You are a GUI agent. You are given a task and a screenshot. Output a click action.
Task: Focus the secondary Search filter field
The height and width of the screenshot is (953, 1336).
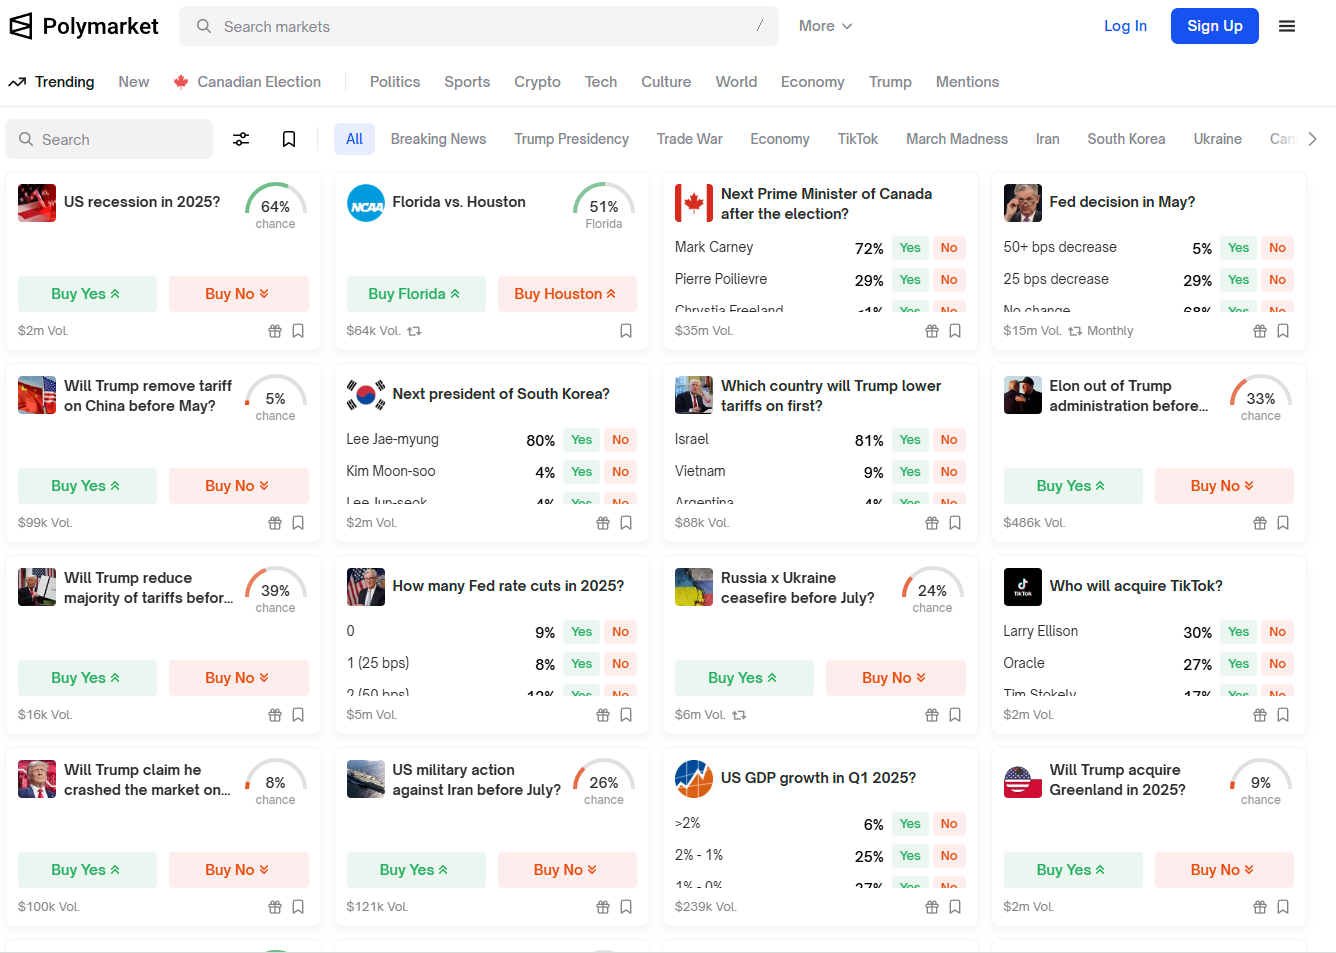coord(109,139)
